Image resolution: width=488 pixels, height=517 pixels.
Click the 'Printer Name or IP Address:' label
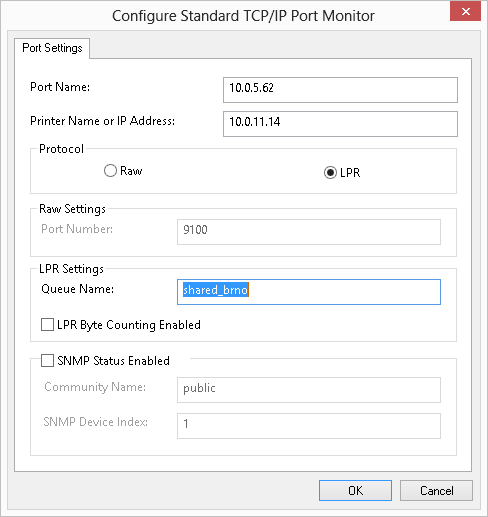coord(102,121)
